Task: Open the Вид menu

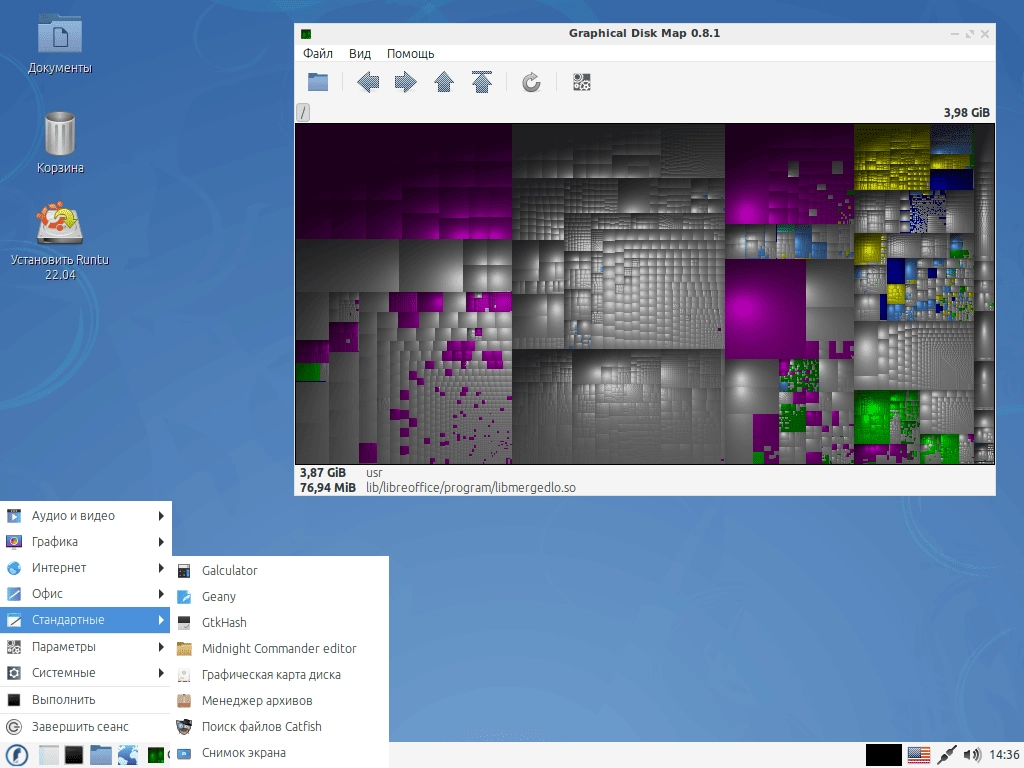Action: coord(360,54)
